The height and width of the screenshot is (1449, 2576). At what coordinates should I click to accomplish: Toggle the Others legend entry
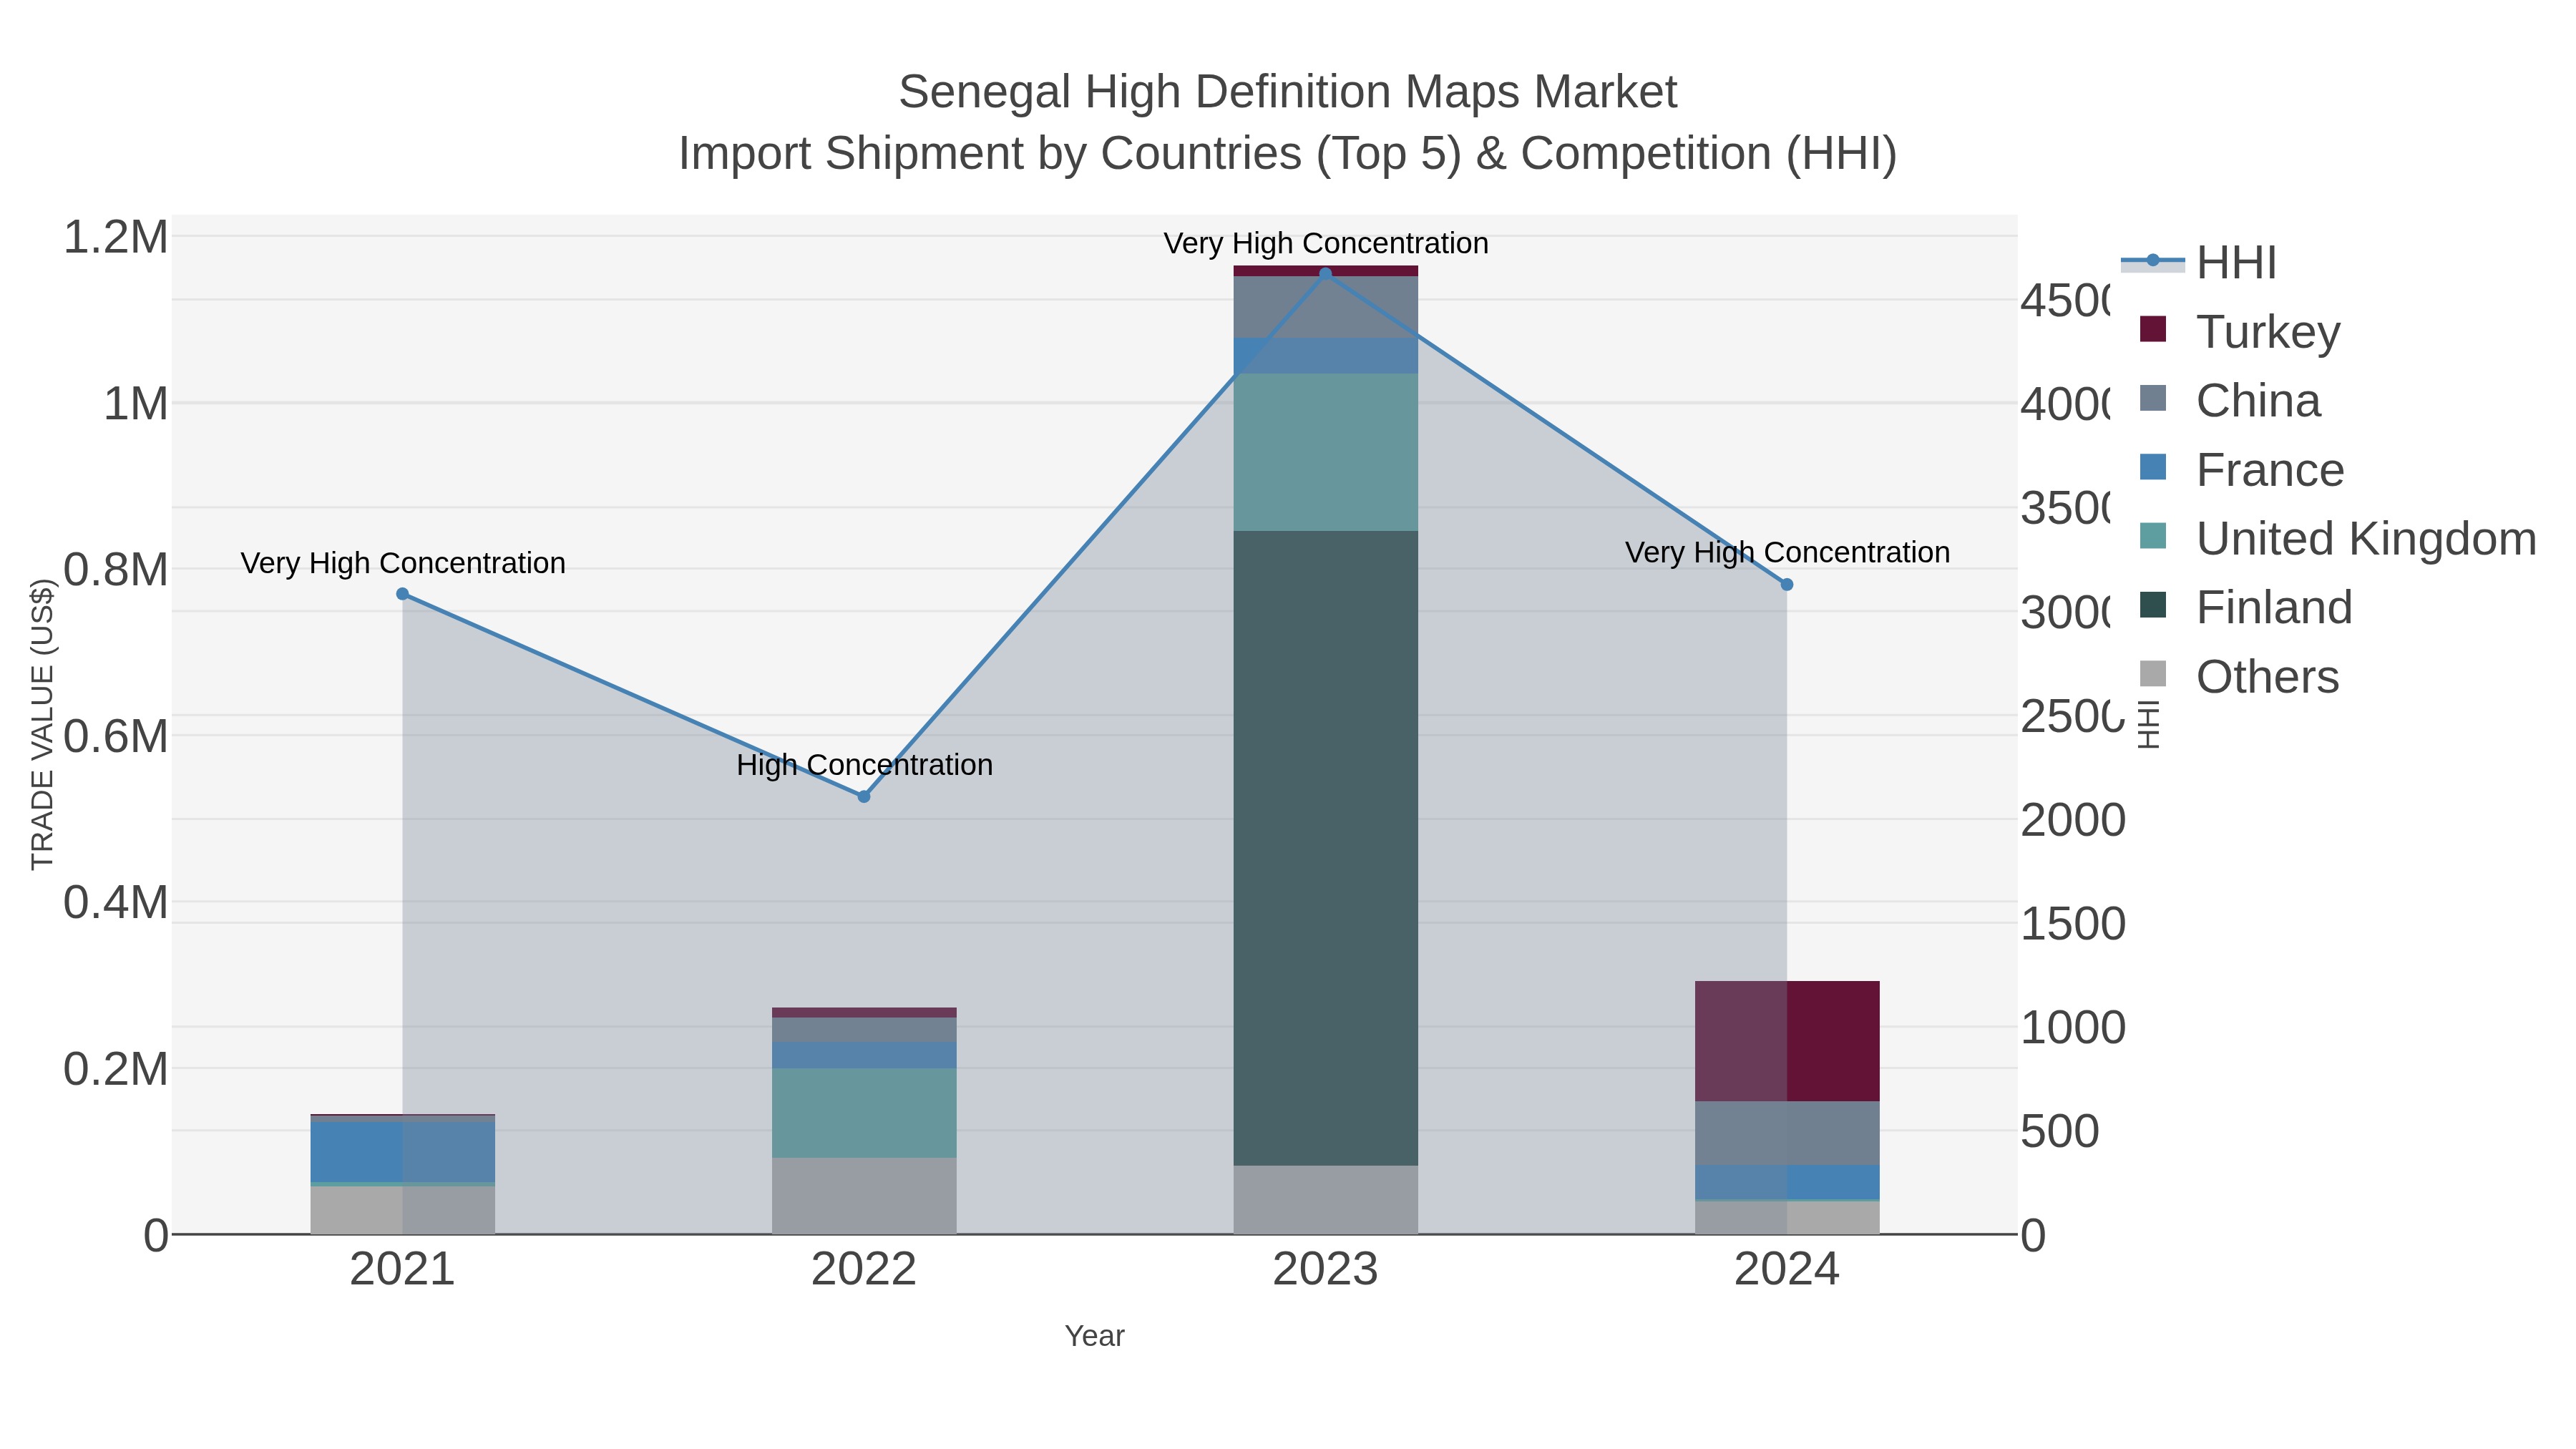click(x=2240, y=676)
